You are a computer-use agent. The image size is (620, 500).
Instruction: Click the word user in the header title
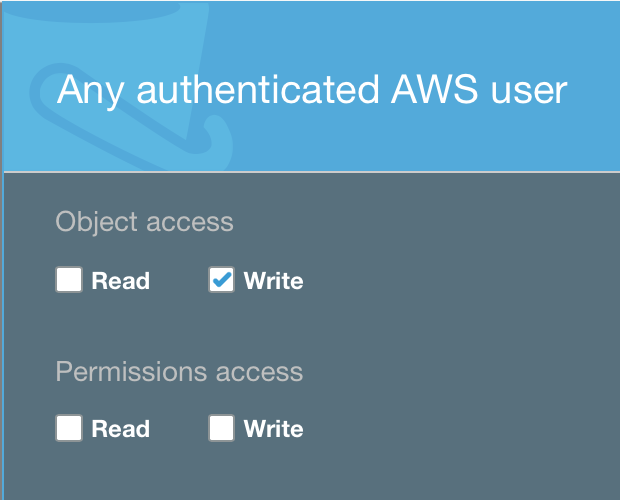pos(529,92)
